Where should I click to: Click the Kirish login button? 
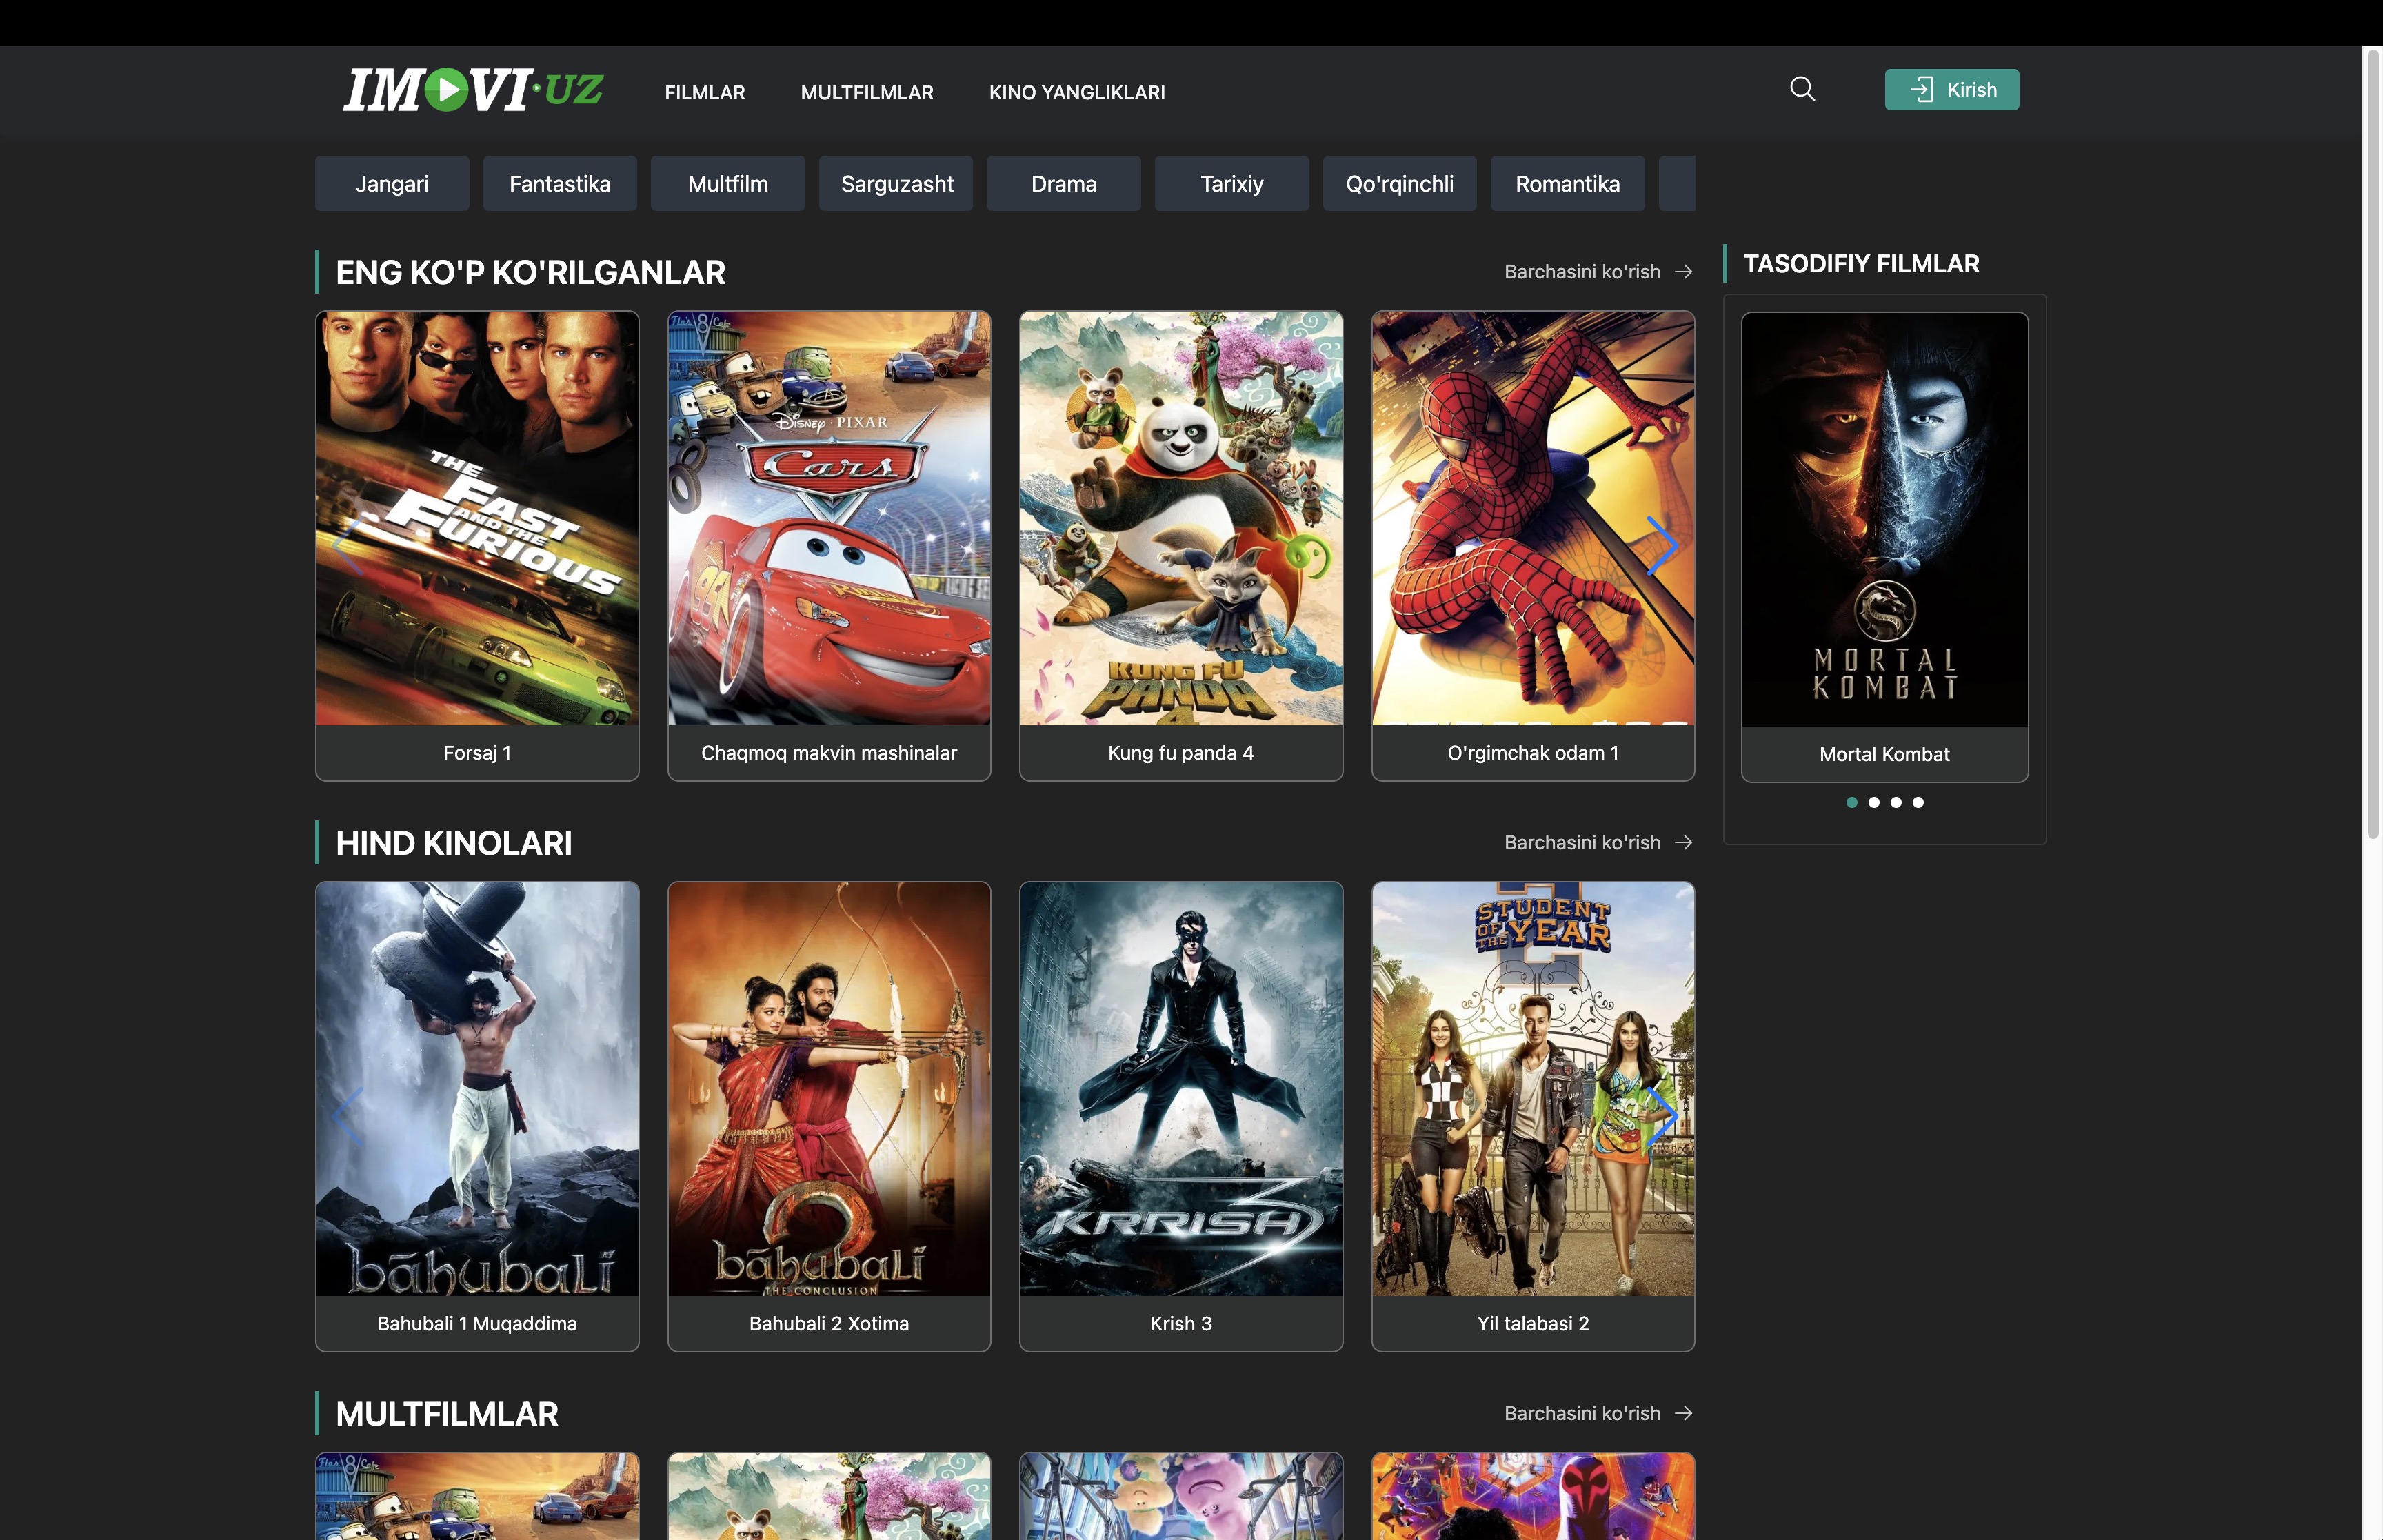[x=1951, y=90]
